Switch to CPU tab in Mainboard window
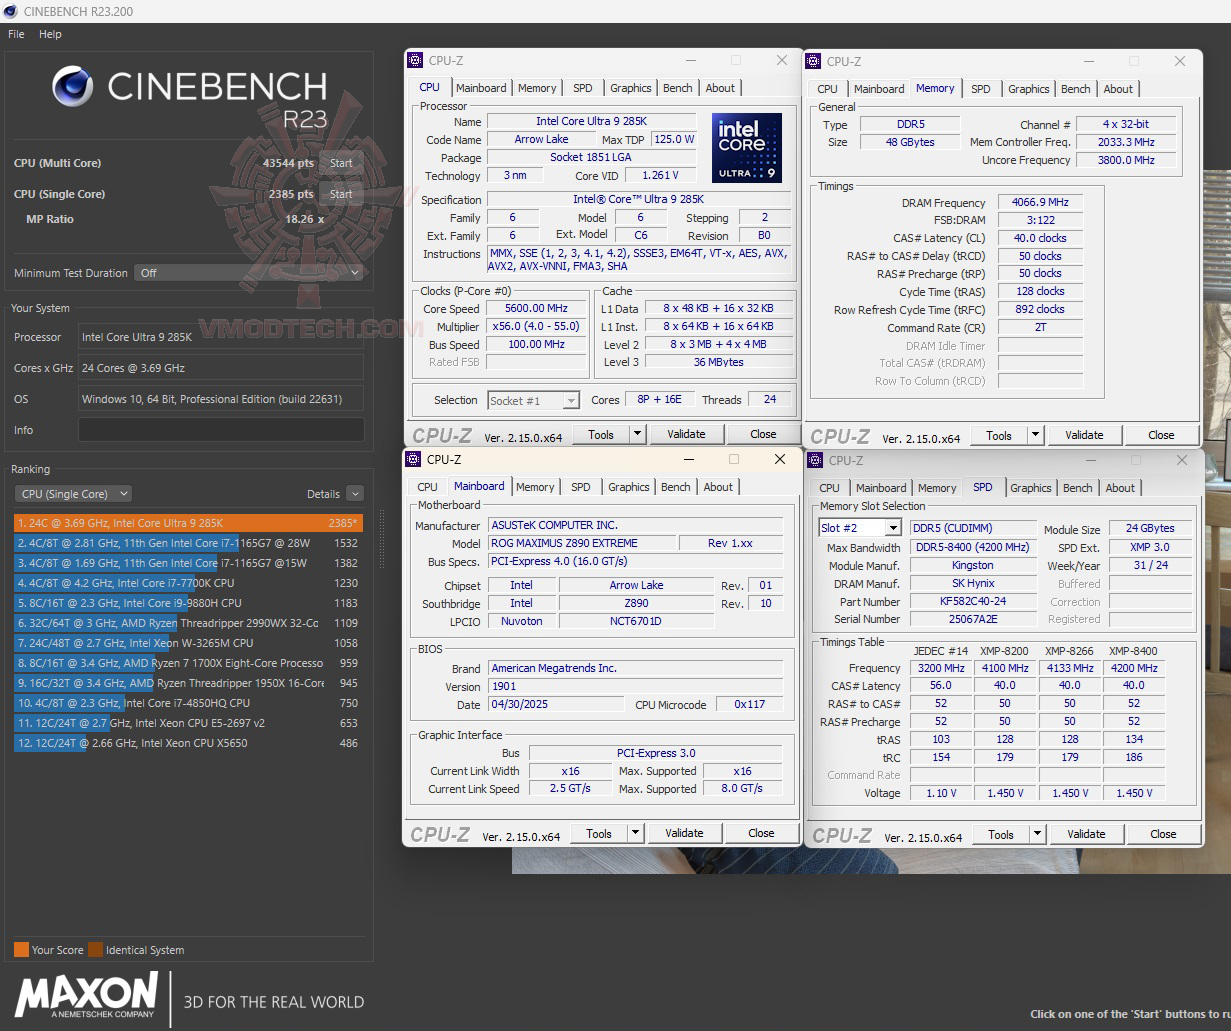Screen dimensions: 1231x1031 click(x=427, y=487)
